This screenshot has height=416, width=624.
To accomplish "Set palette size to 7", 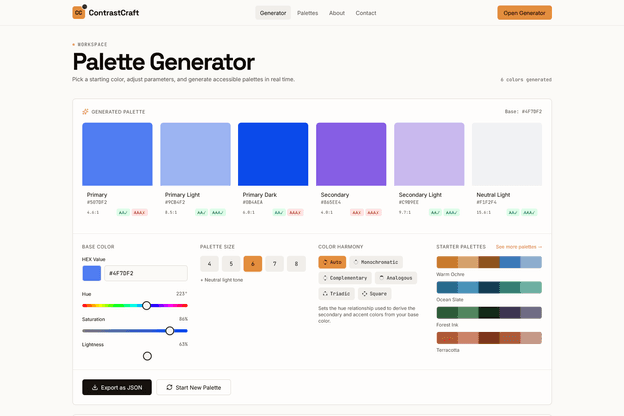I will click(x=275, y=264).
